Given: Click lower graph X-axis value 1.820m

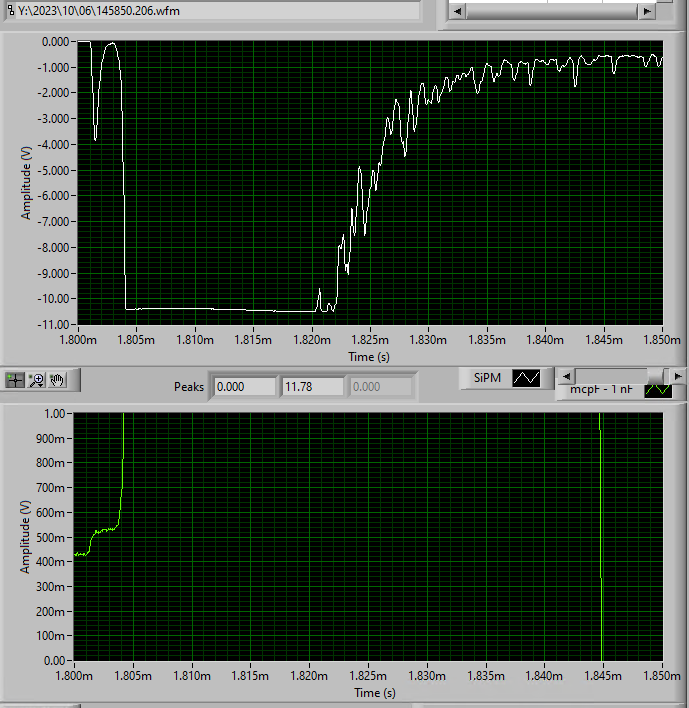Looking at the screenshot, I should pyautogui.click(x=309, y=676).
